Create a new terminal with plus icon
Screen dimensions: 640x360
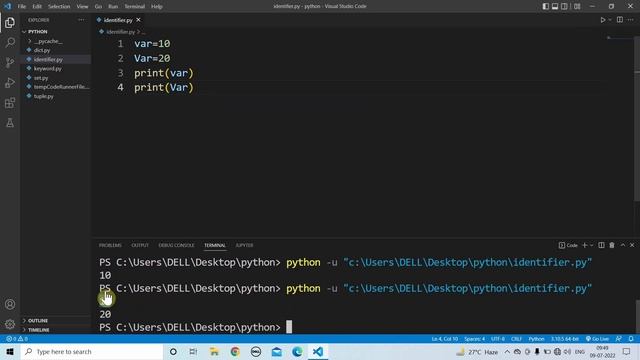tap(584, 245)
